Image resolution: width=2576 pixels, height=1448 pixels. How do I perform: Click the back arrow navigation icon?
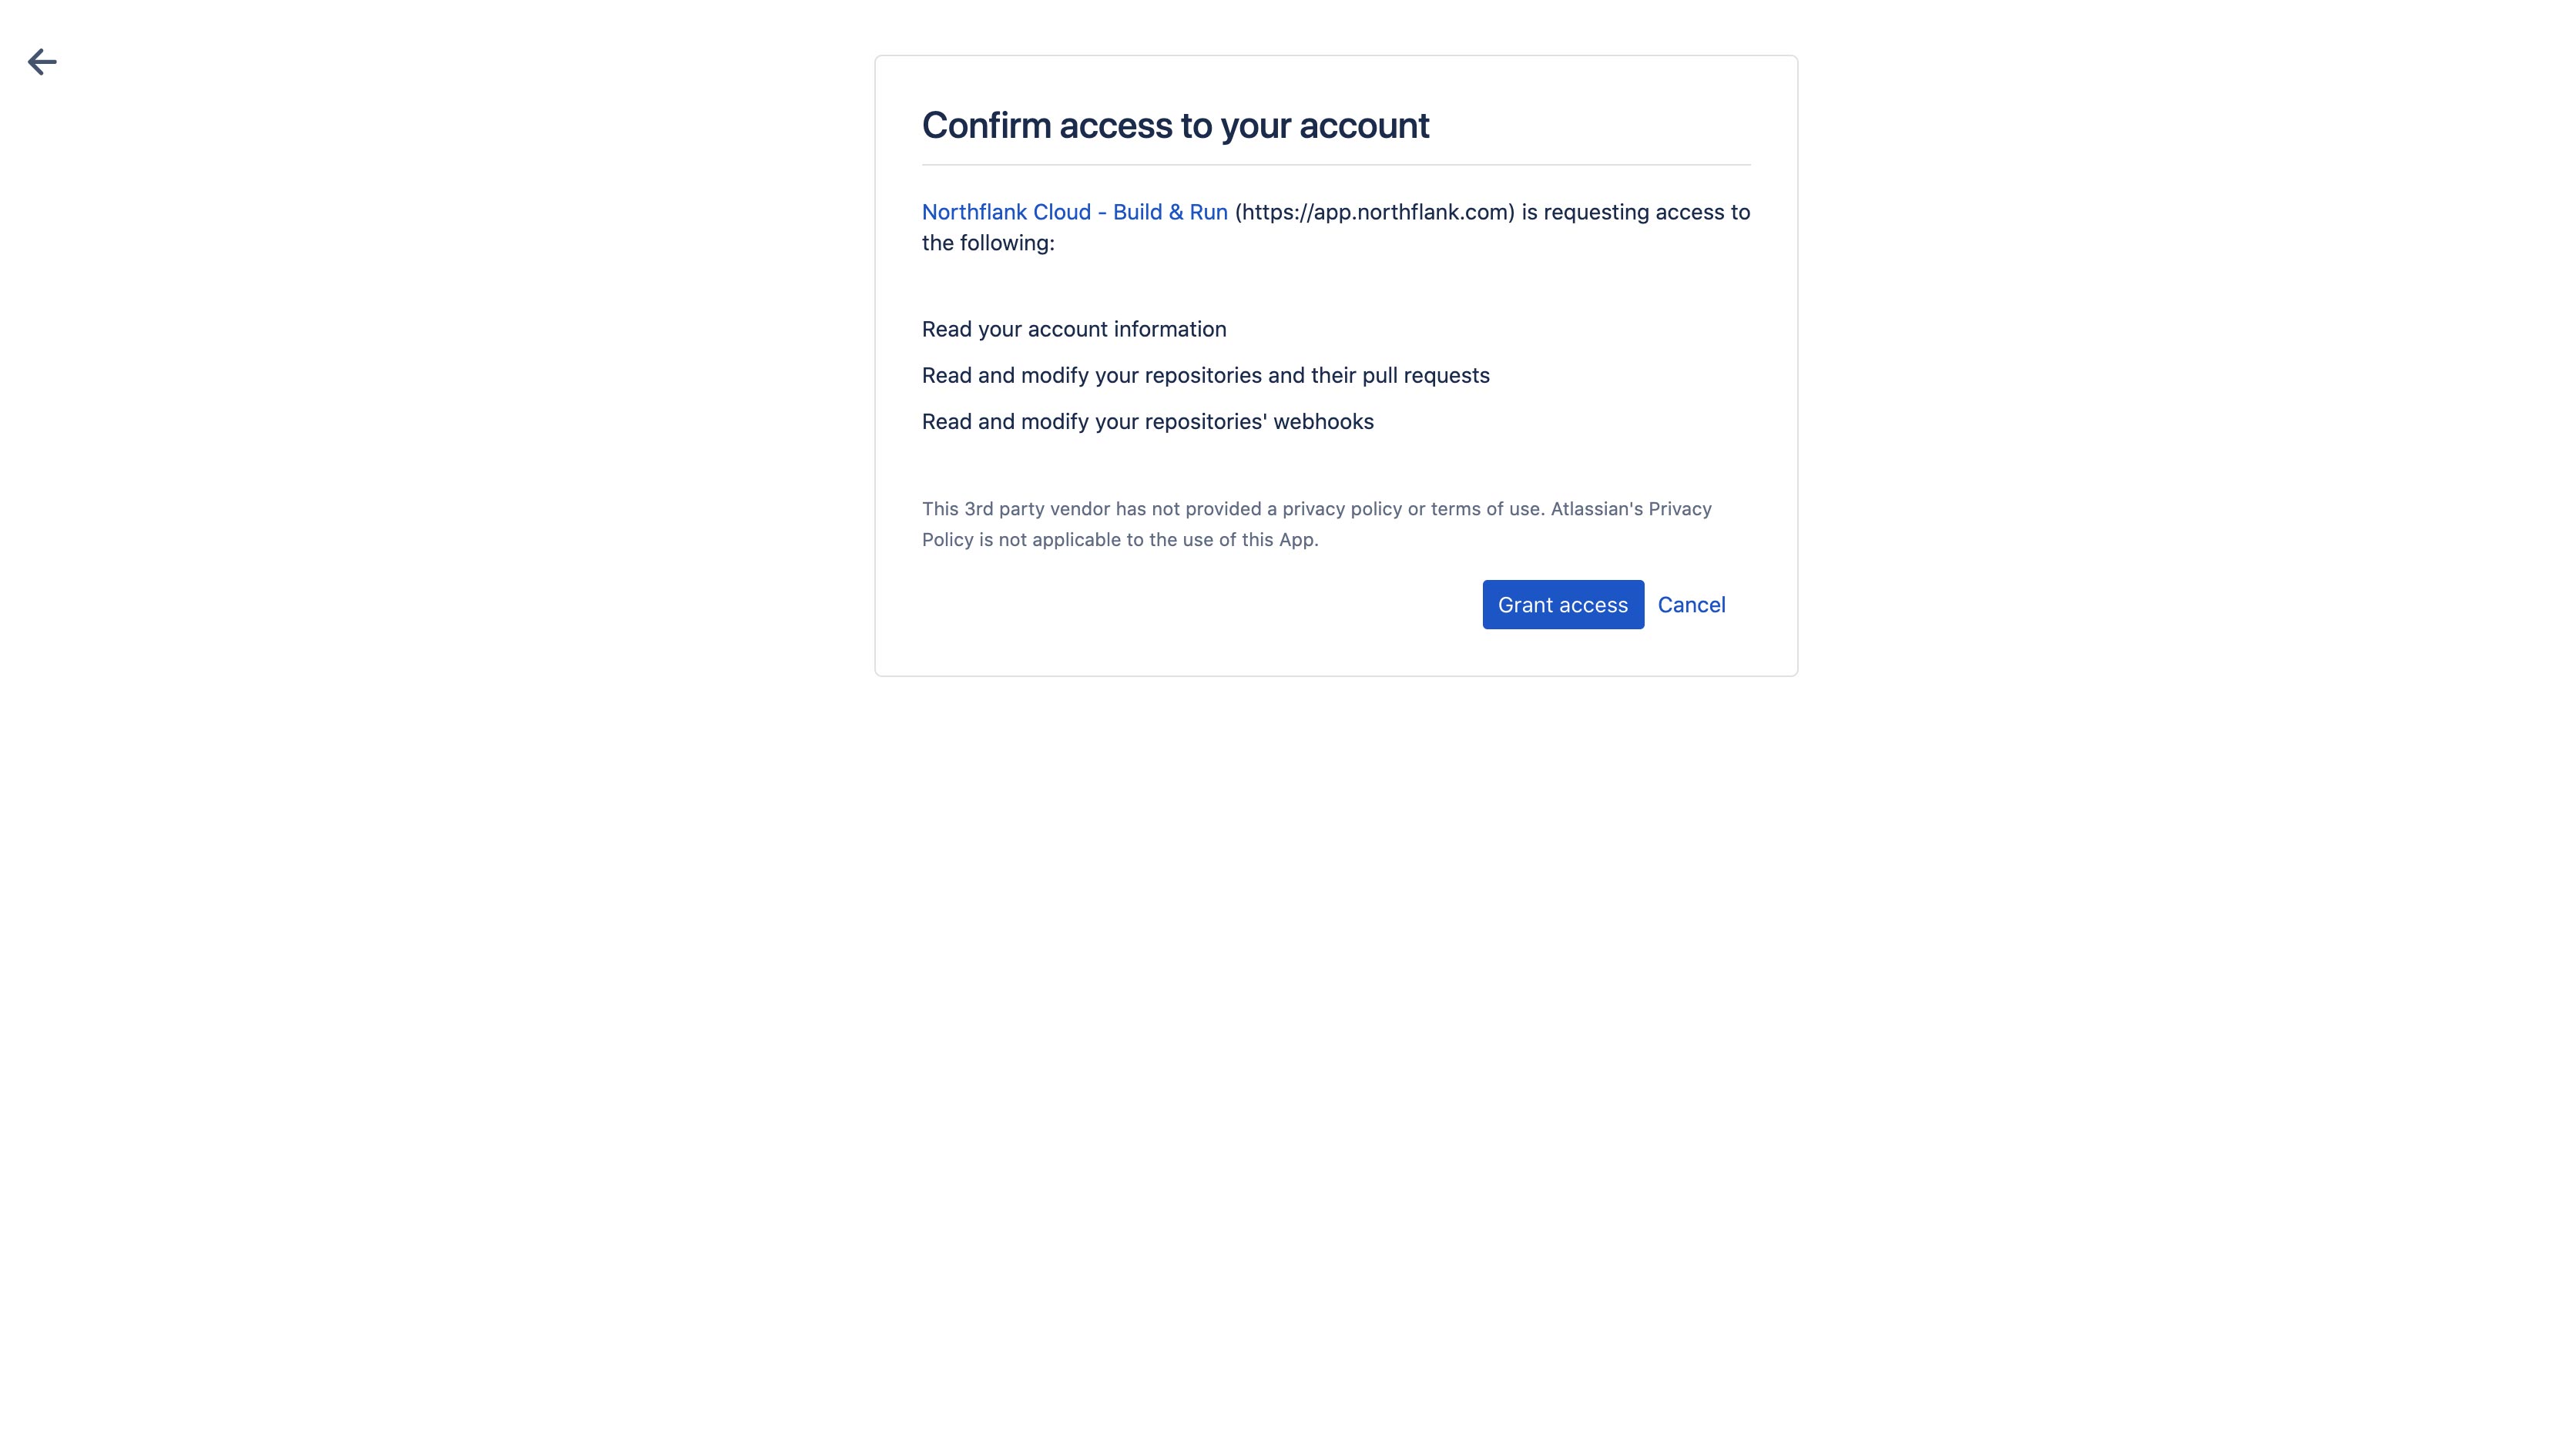tap(42, 62)
